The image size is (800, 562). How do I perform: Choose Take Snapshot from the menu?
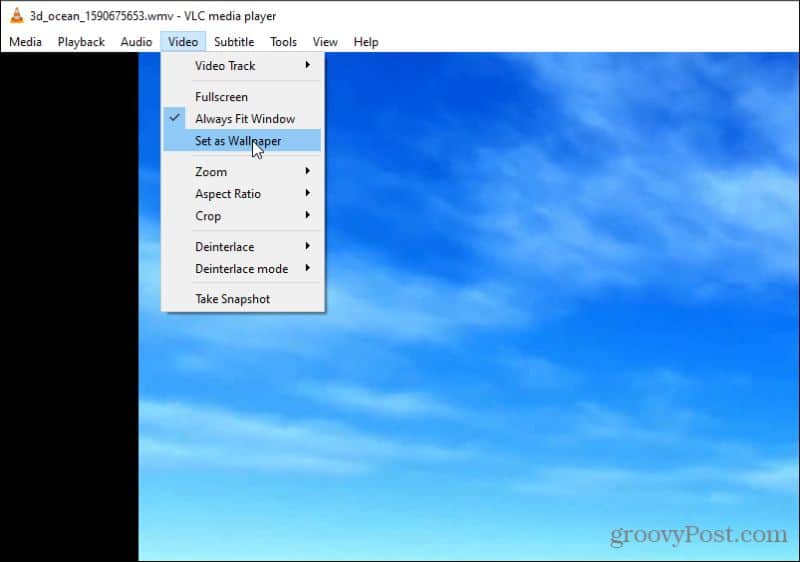[242, 299]
